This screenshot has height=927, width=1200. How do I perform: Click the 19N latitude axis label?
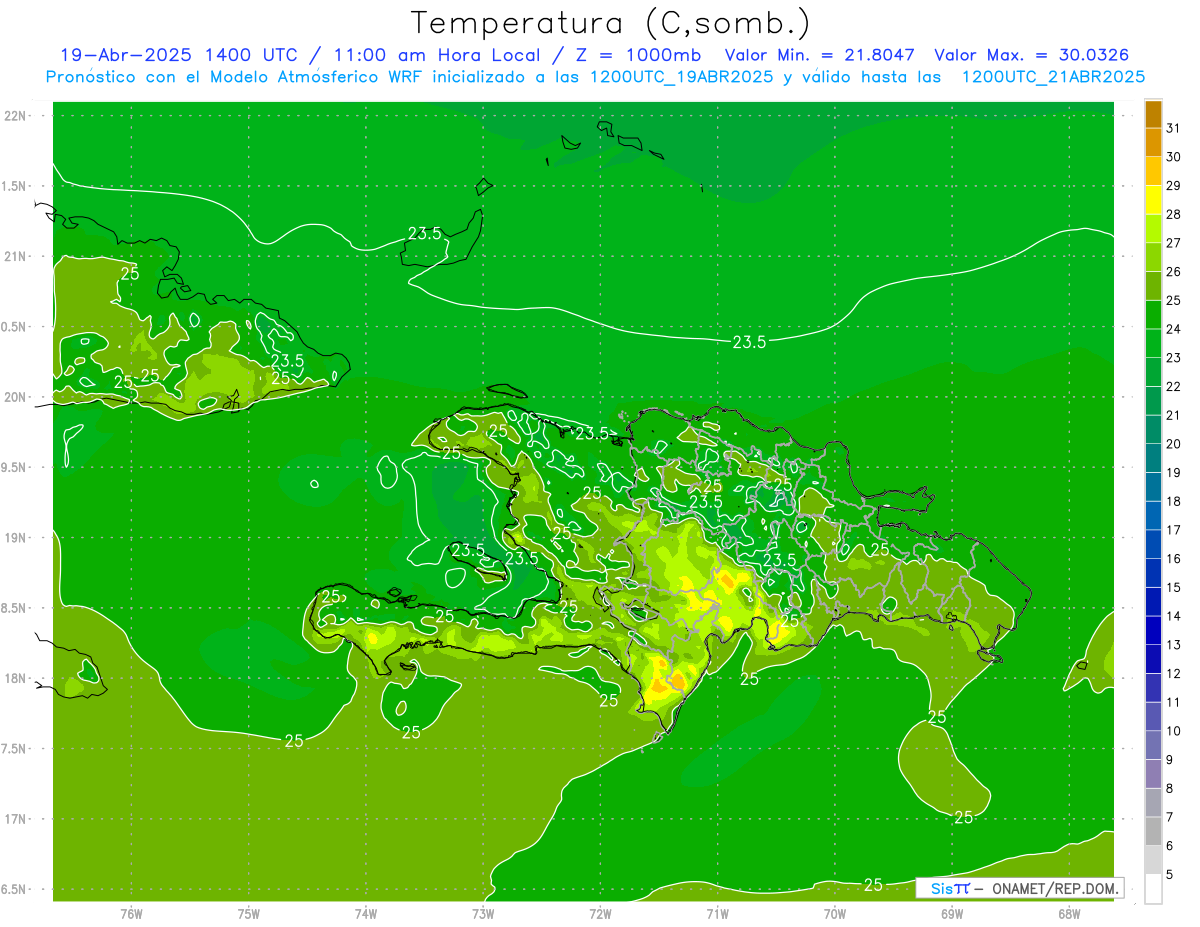[17, 538]
